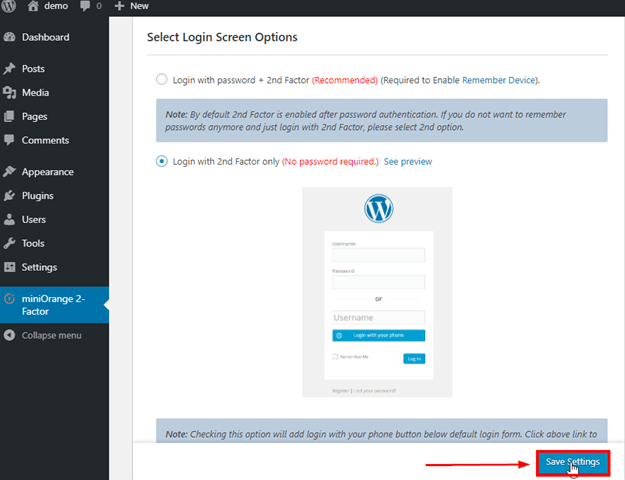Click the WordPress logo in admin bar
This screenshot has width=625, height=480.
pos(9,6)
